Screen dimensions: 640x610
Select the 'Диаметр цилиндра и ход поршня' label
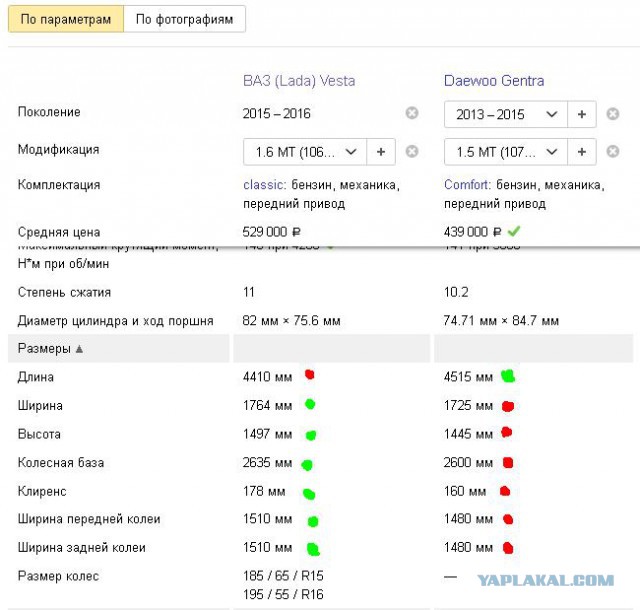click(x=116, y=321)
